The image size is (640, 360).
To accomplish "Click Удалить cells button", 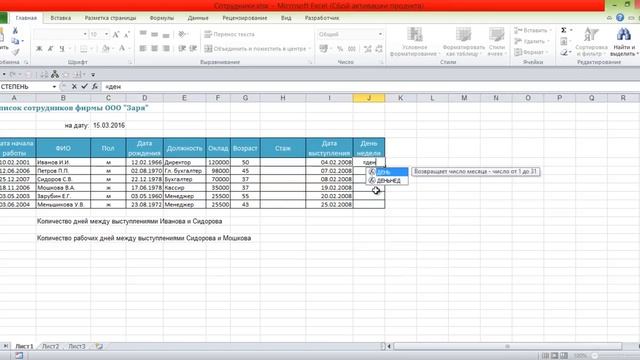I will (532, 41).
